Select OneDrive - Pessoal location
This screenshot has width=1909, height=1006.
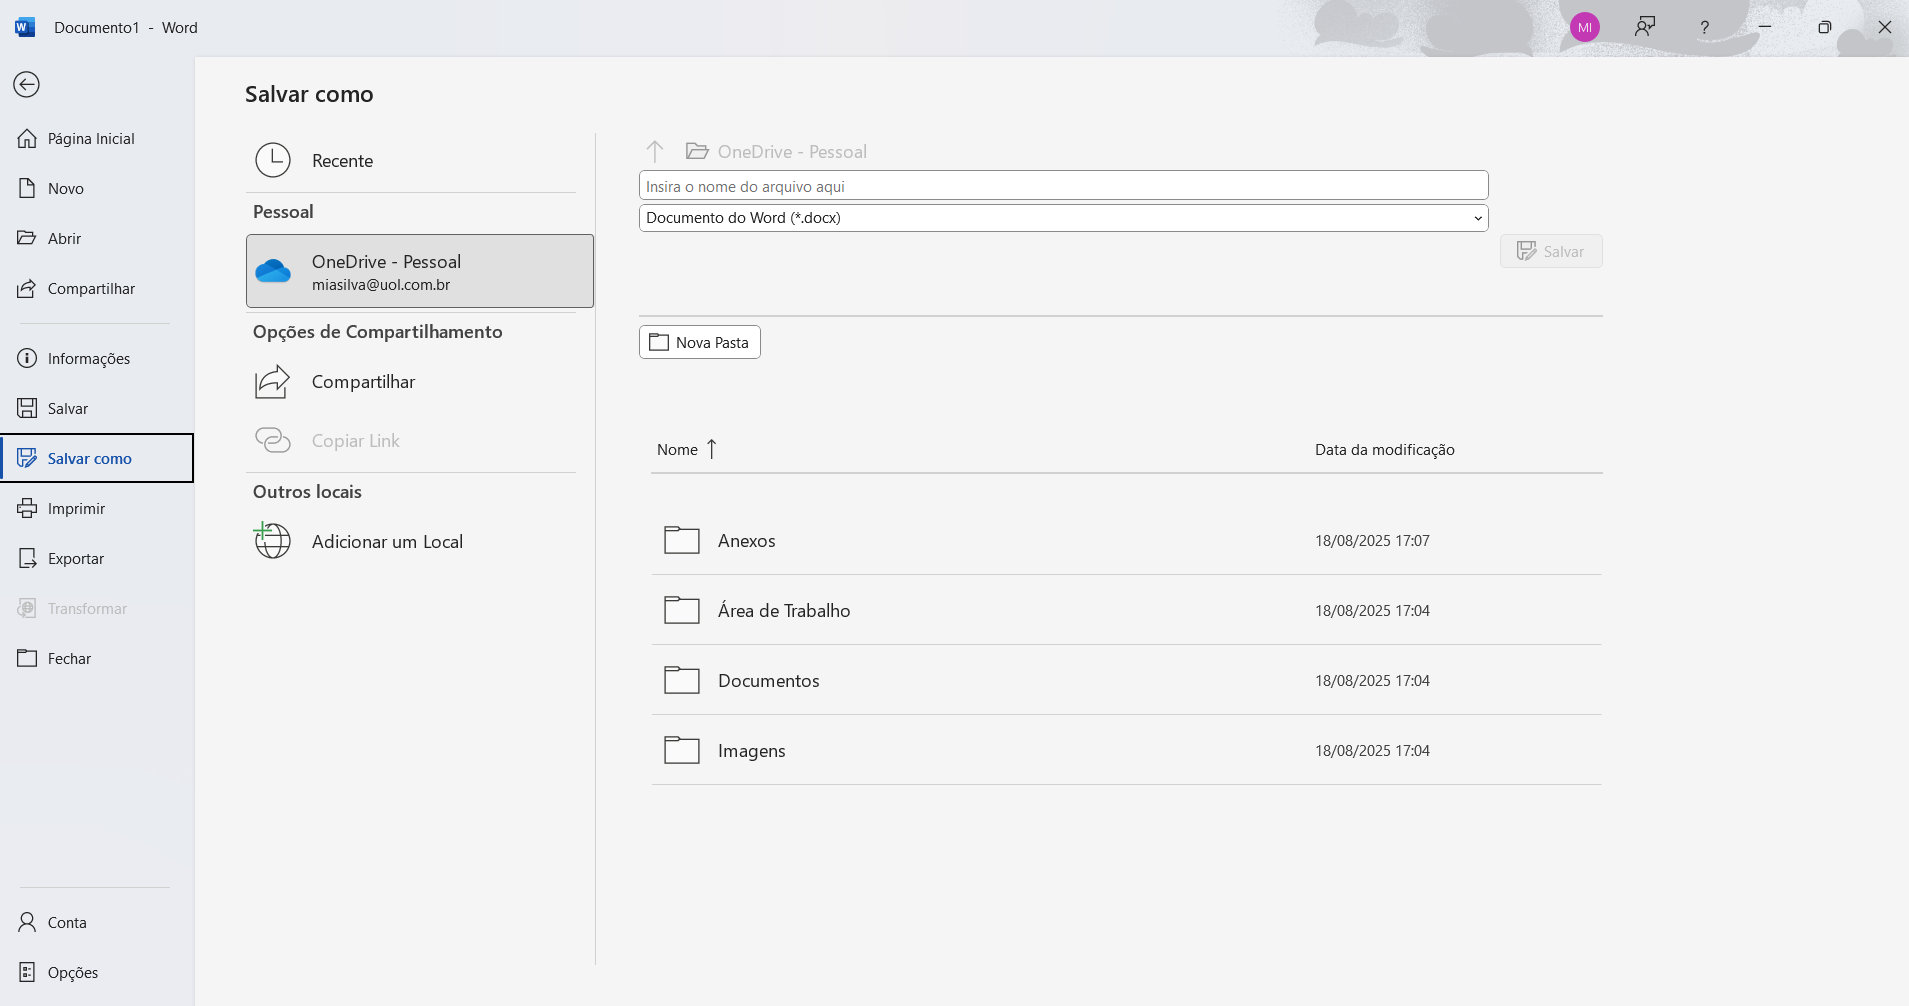(419, 271)
